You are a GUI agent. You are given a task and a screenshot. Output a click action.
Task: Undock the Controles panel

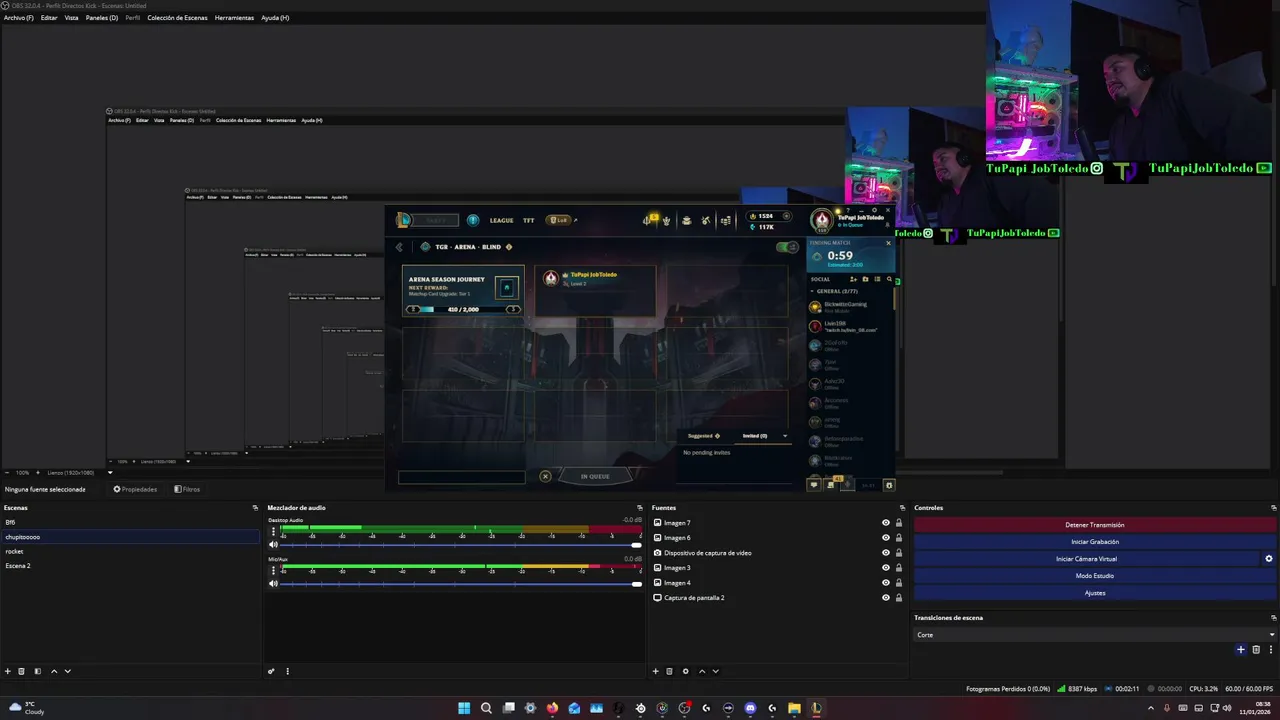click(1273, 508)
